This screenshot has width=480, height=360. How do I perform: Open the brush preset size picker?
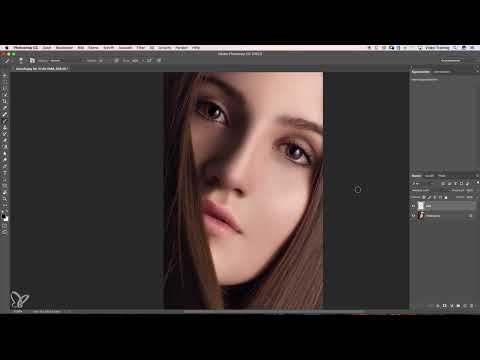[x=21, y=61]
